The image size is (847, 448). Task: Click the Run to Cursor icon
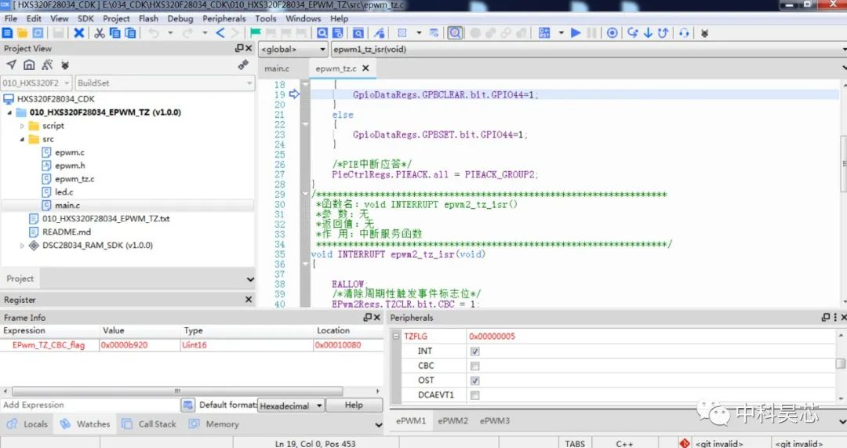684,33
